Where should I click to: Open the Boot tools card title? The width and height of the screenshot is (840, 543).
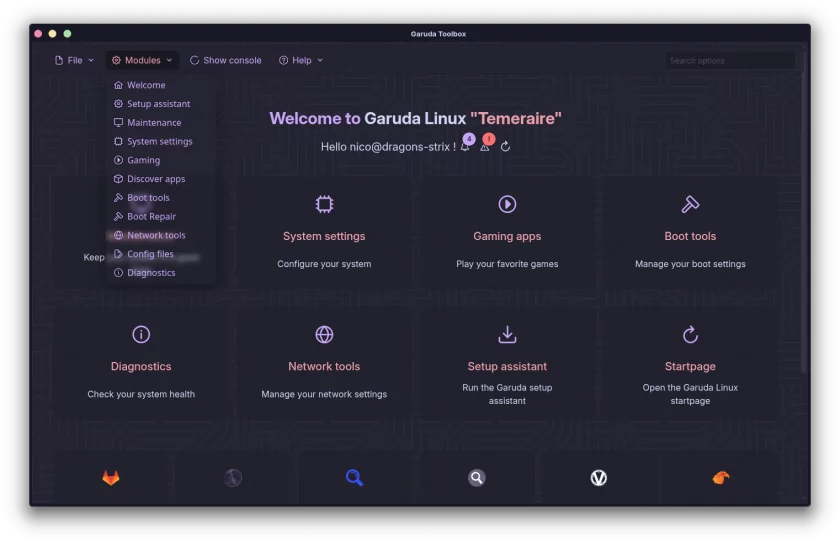690,236
